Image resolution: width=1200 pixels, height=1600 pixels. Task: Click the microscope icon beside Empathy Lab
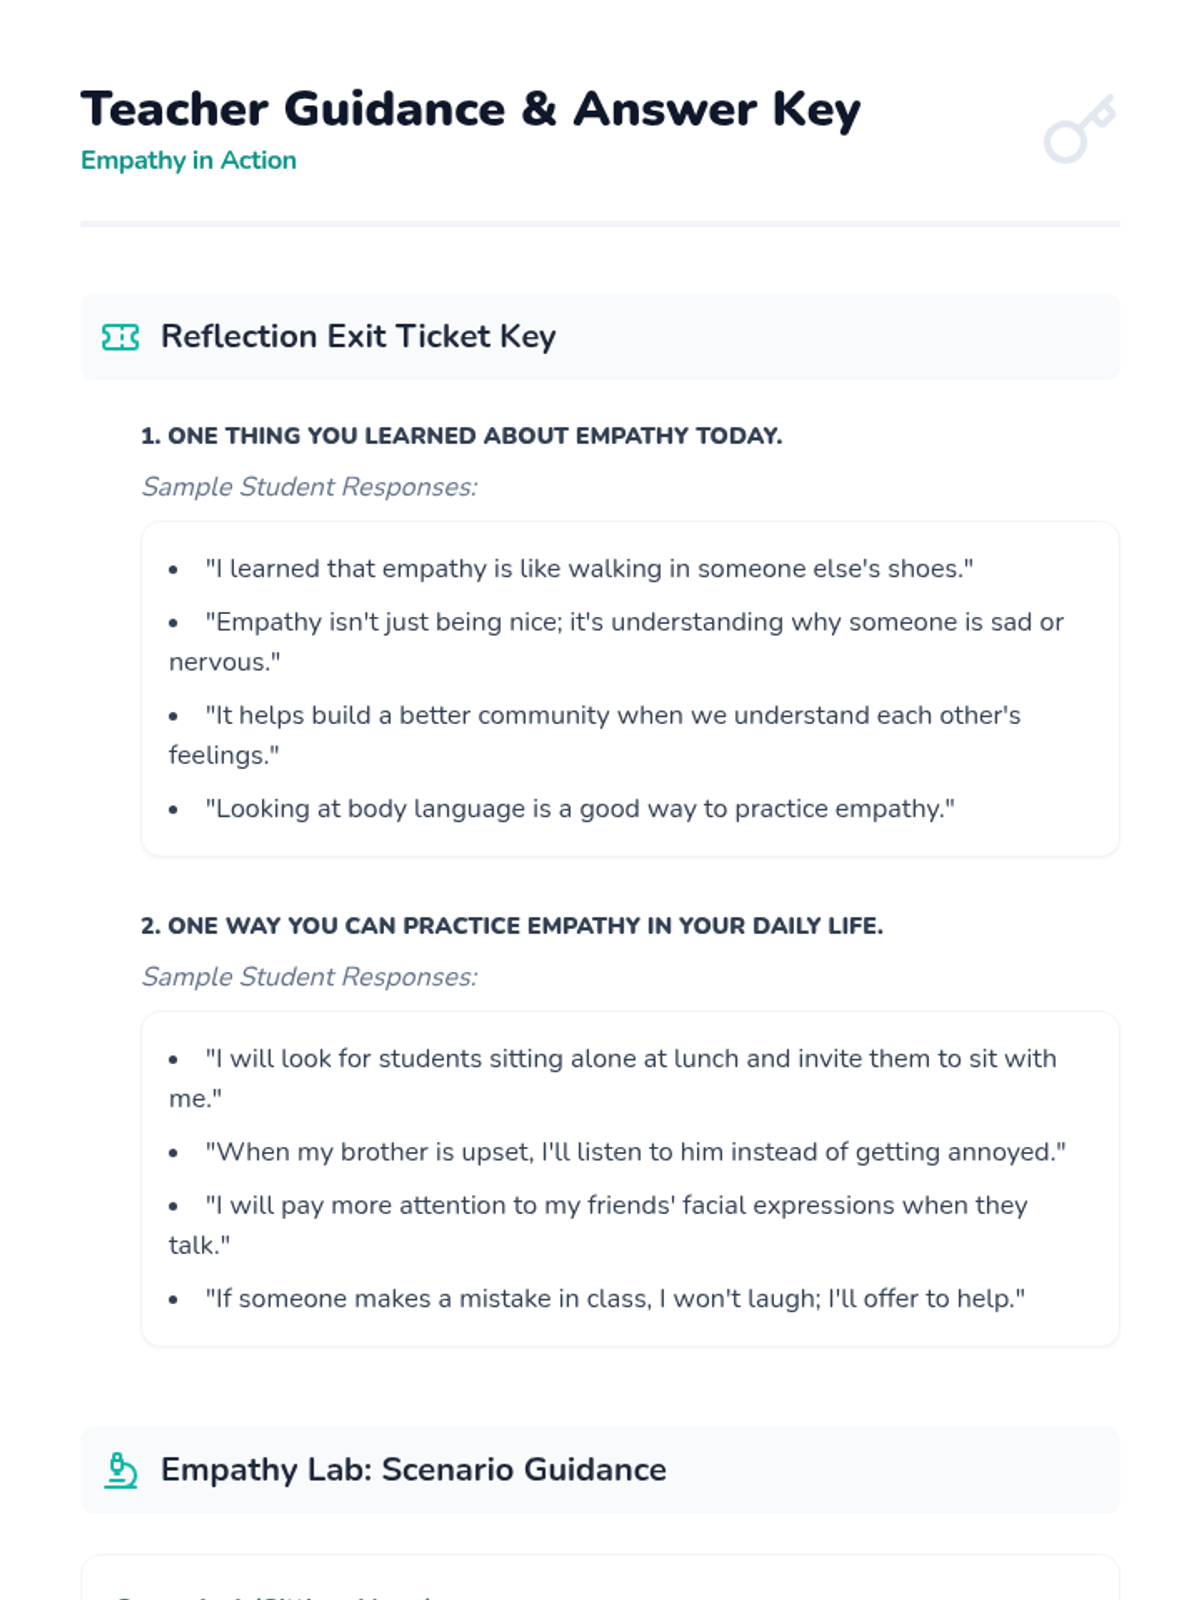[x=121, y=1470]
